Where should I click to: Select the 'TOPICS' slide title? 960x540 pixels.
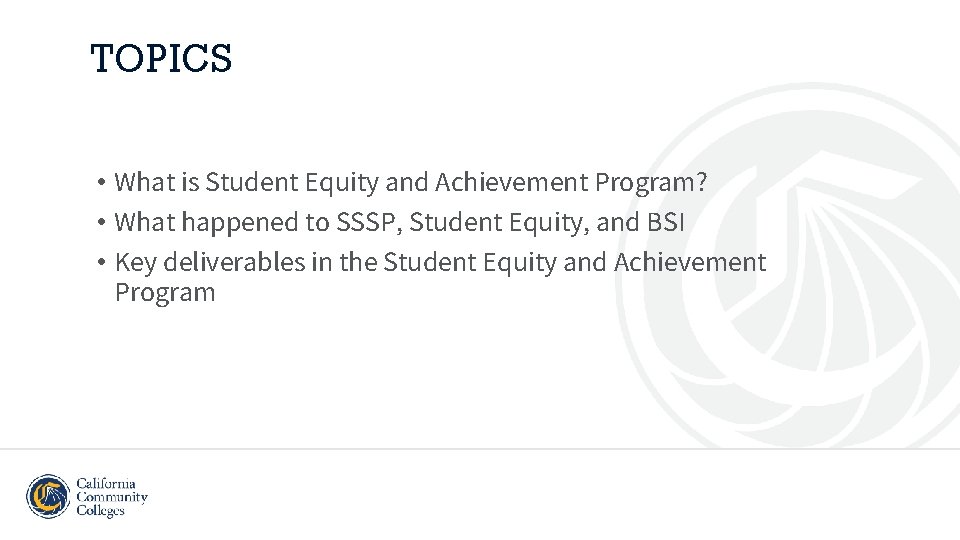161,59
